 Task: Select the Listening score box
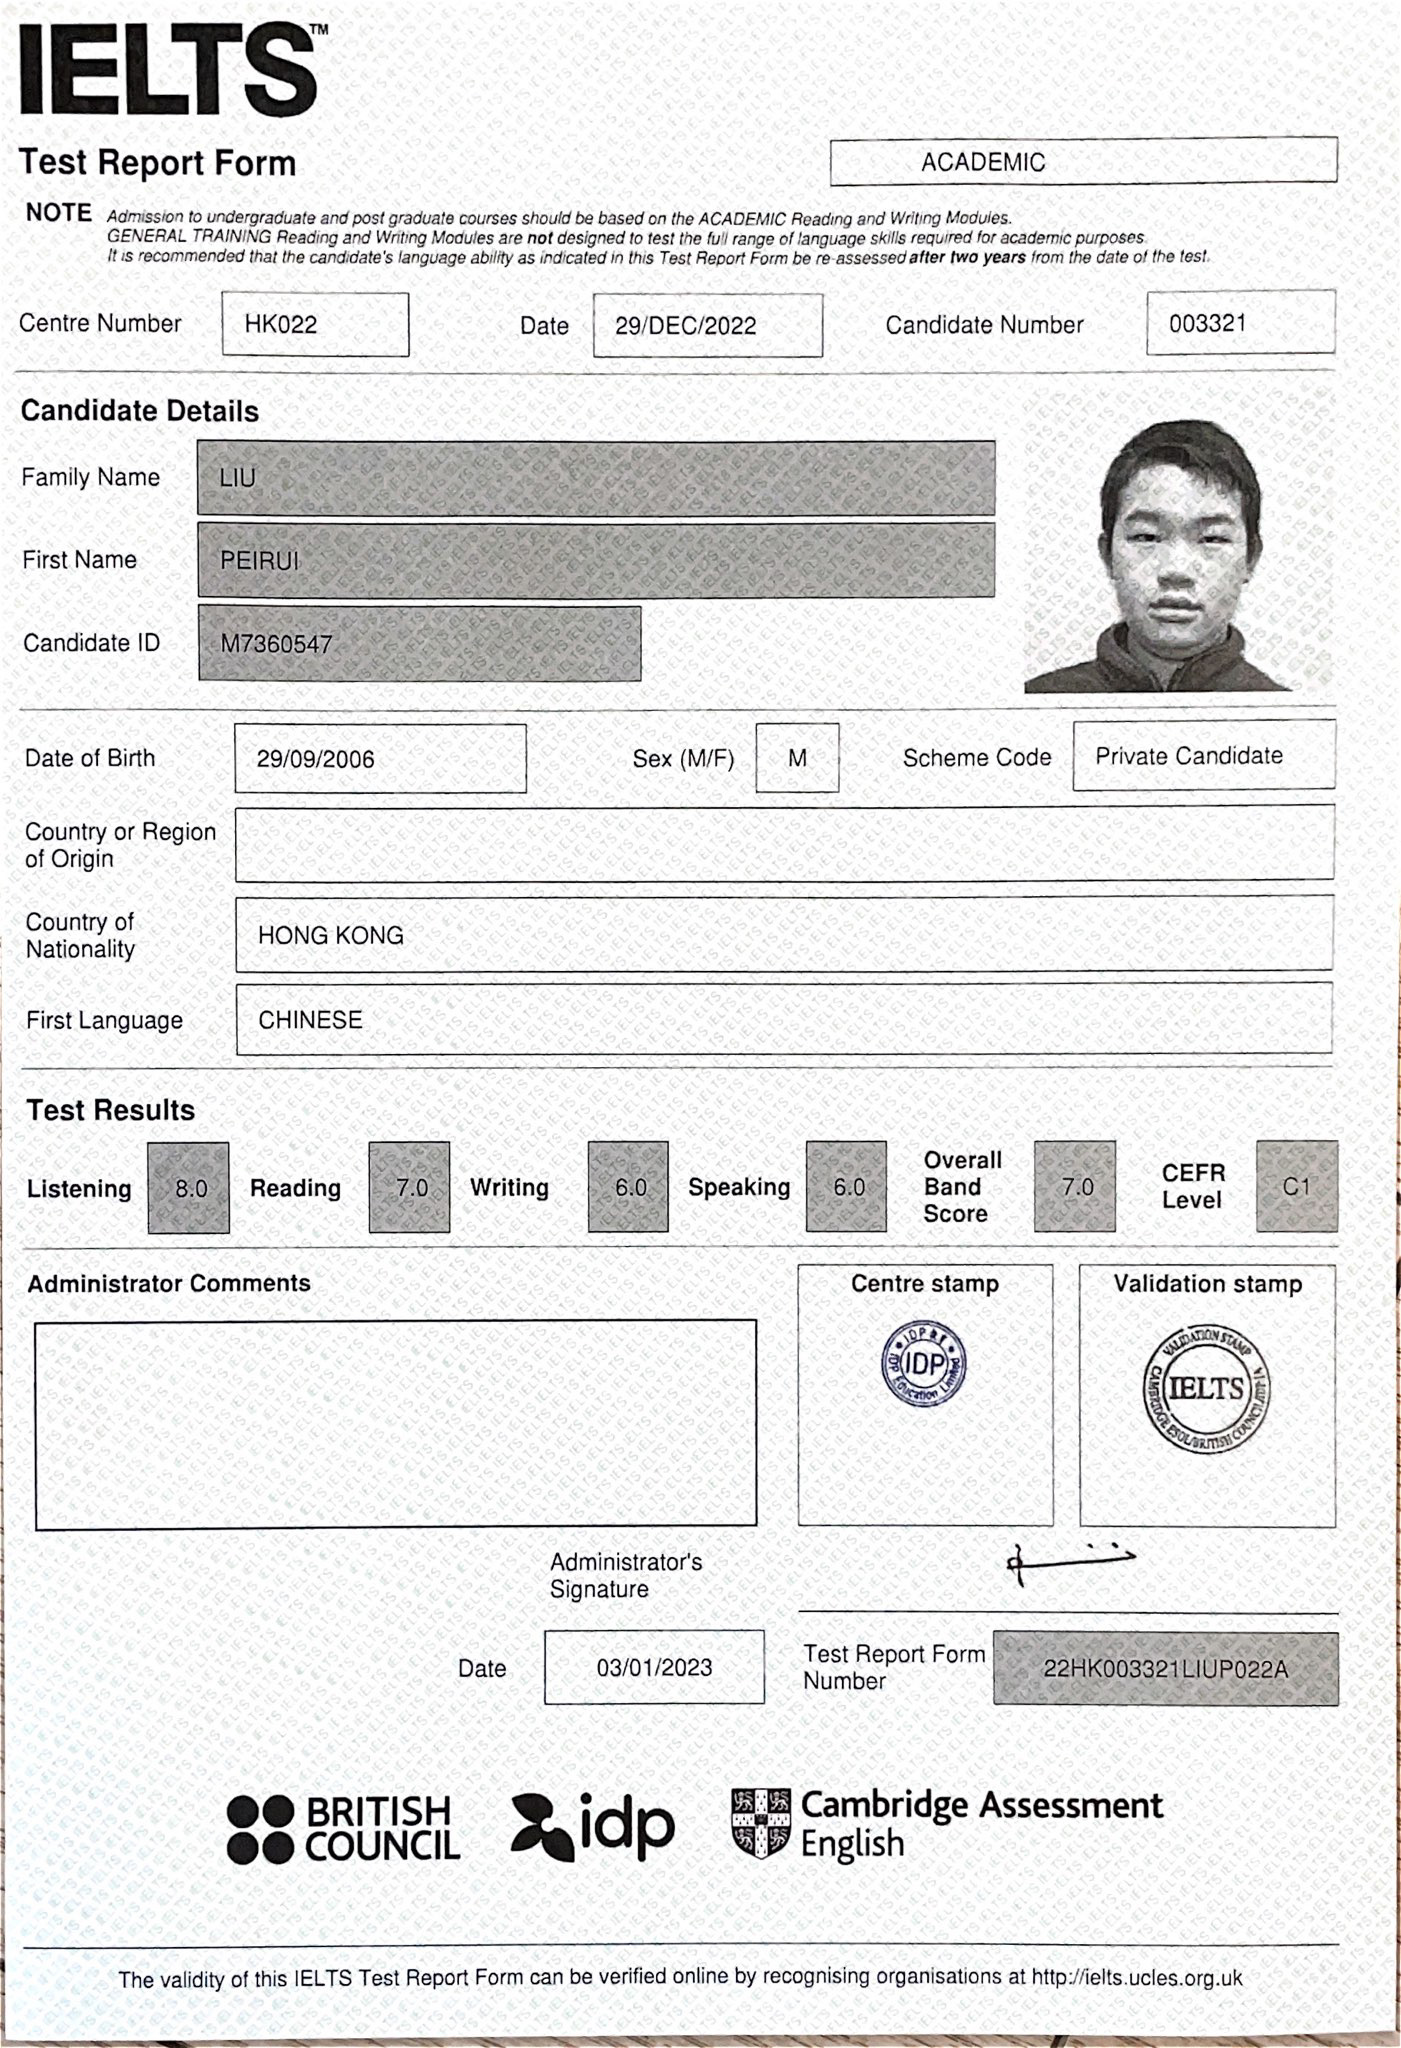coord(189,1187)
